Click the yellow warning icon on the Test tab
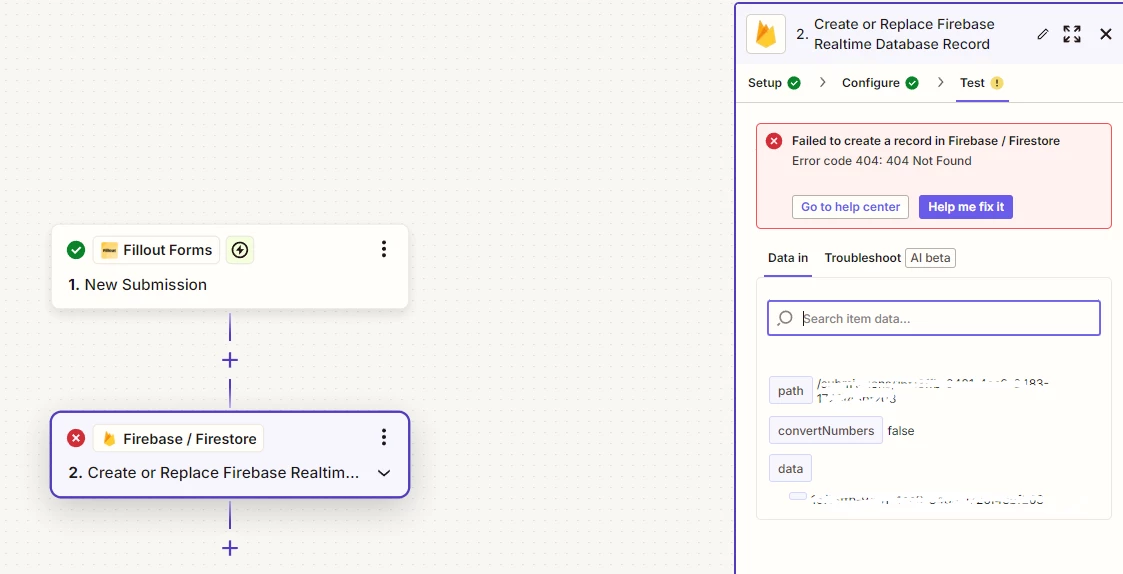 (x=997, y=83)
